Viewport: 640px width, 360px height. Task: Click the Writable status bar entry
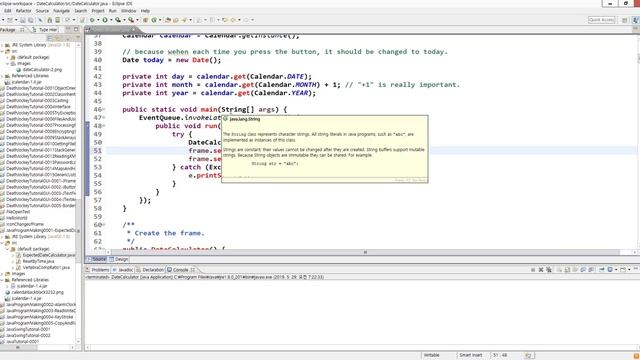coord(431,355)
